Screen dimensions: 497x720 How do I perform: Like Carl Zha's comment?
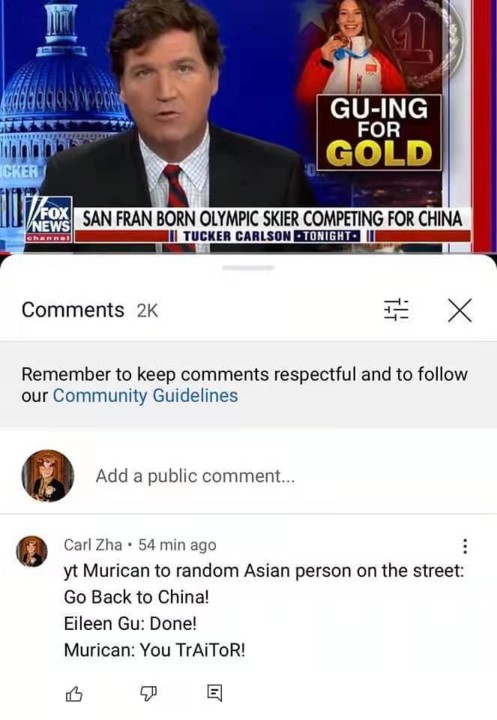click(x=74, y=693)
